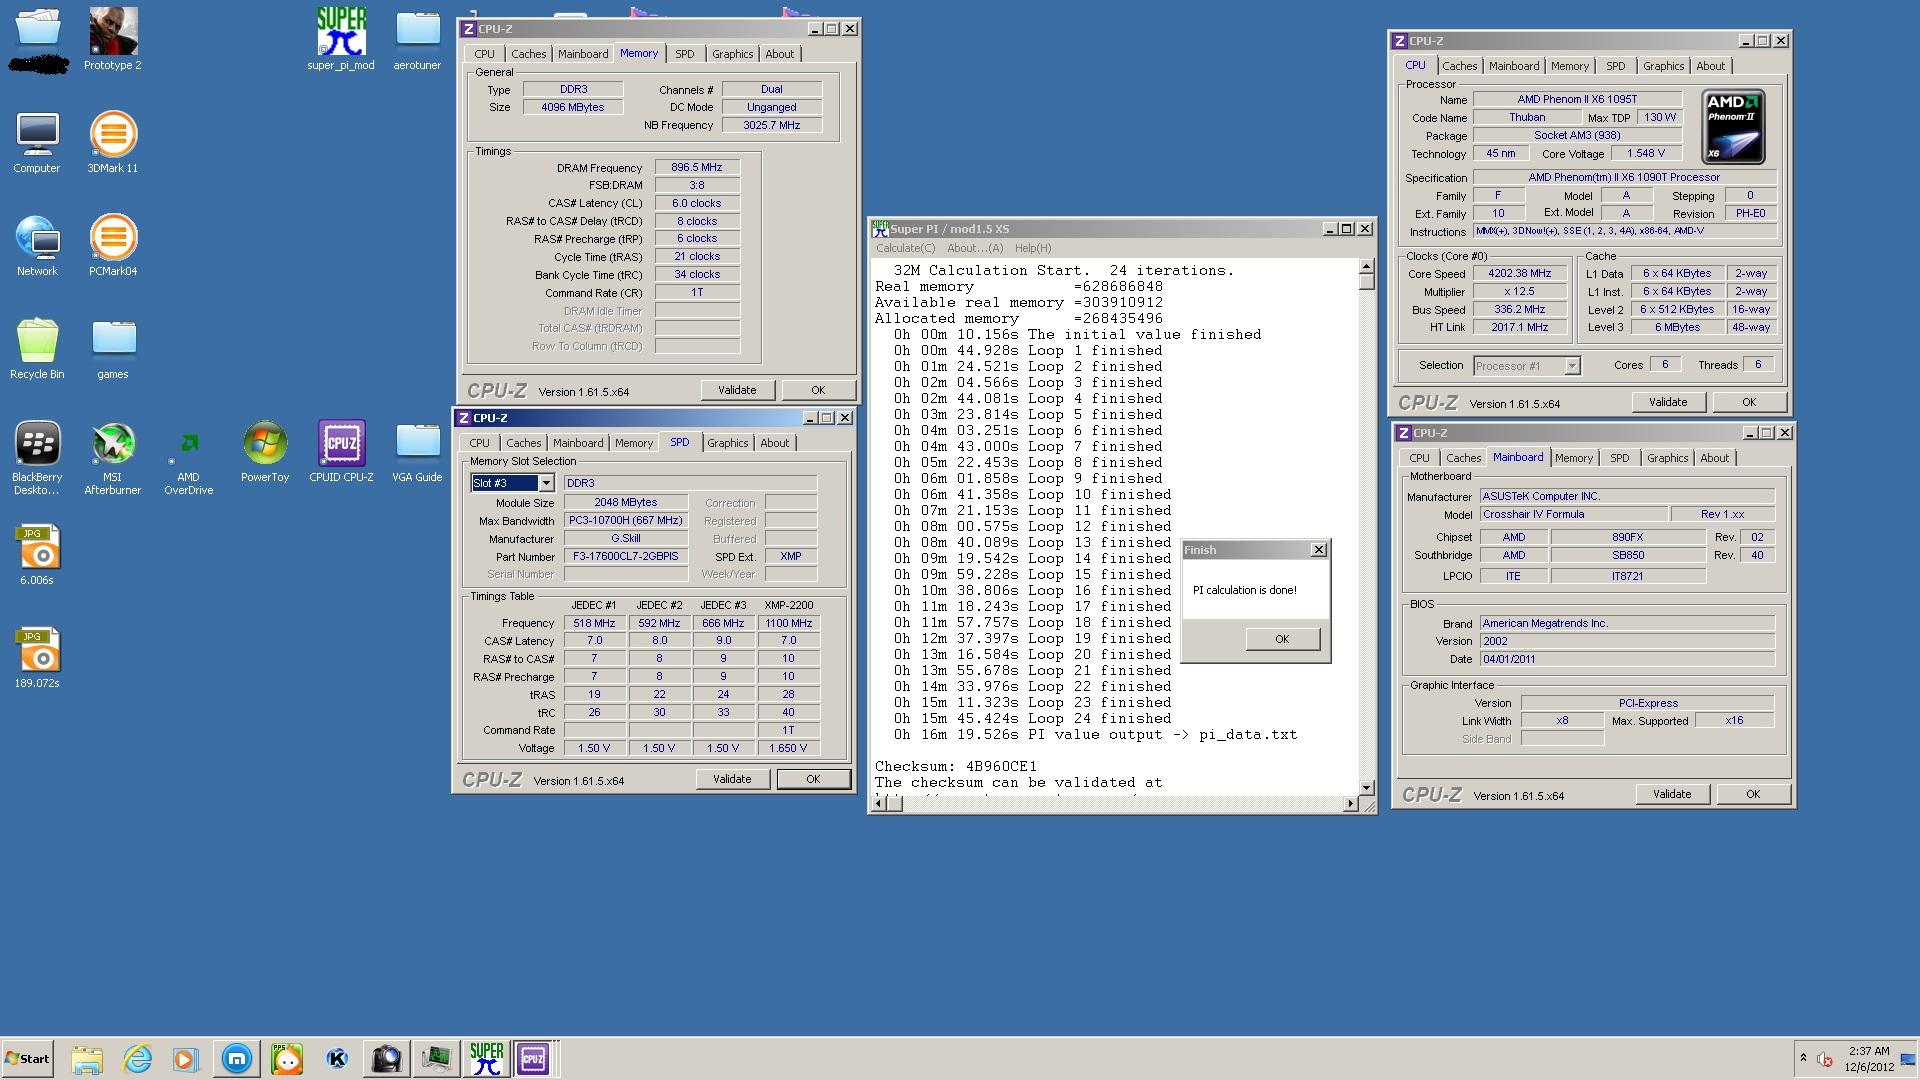
Task: Launch BlackBerry Desktop shortcut
Action: pos(37,457)
